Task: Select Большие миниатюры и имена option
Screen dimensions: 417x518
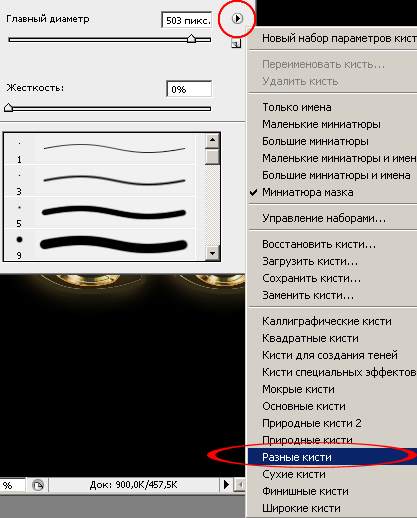Action: pos(333,175)
